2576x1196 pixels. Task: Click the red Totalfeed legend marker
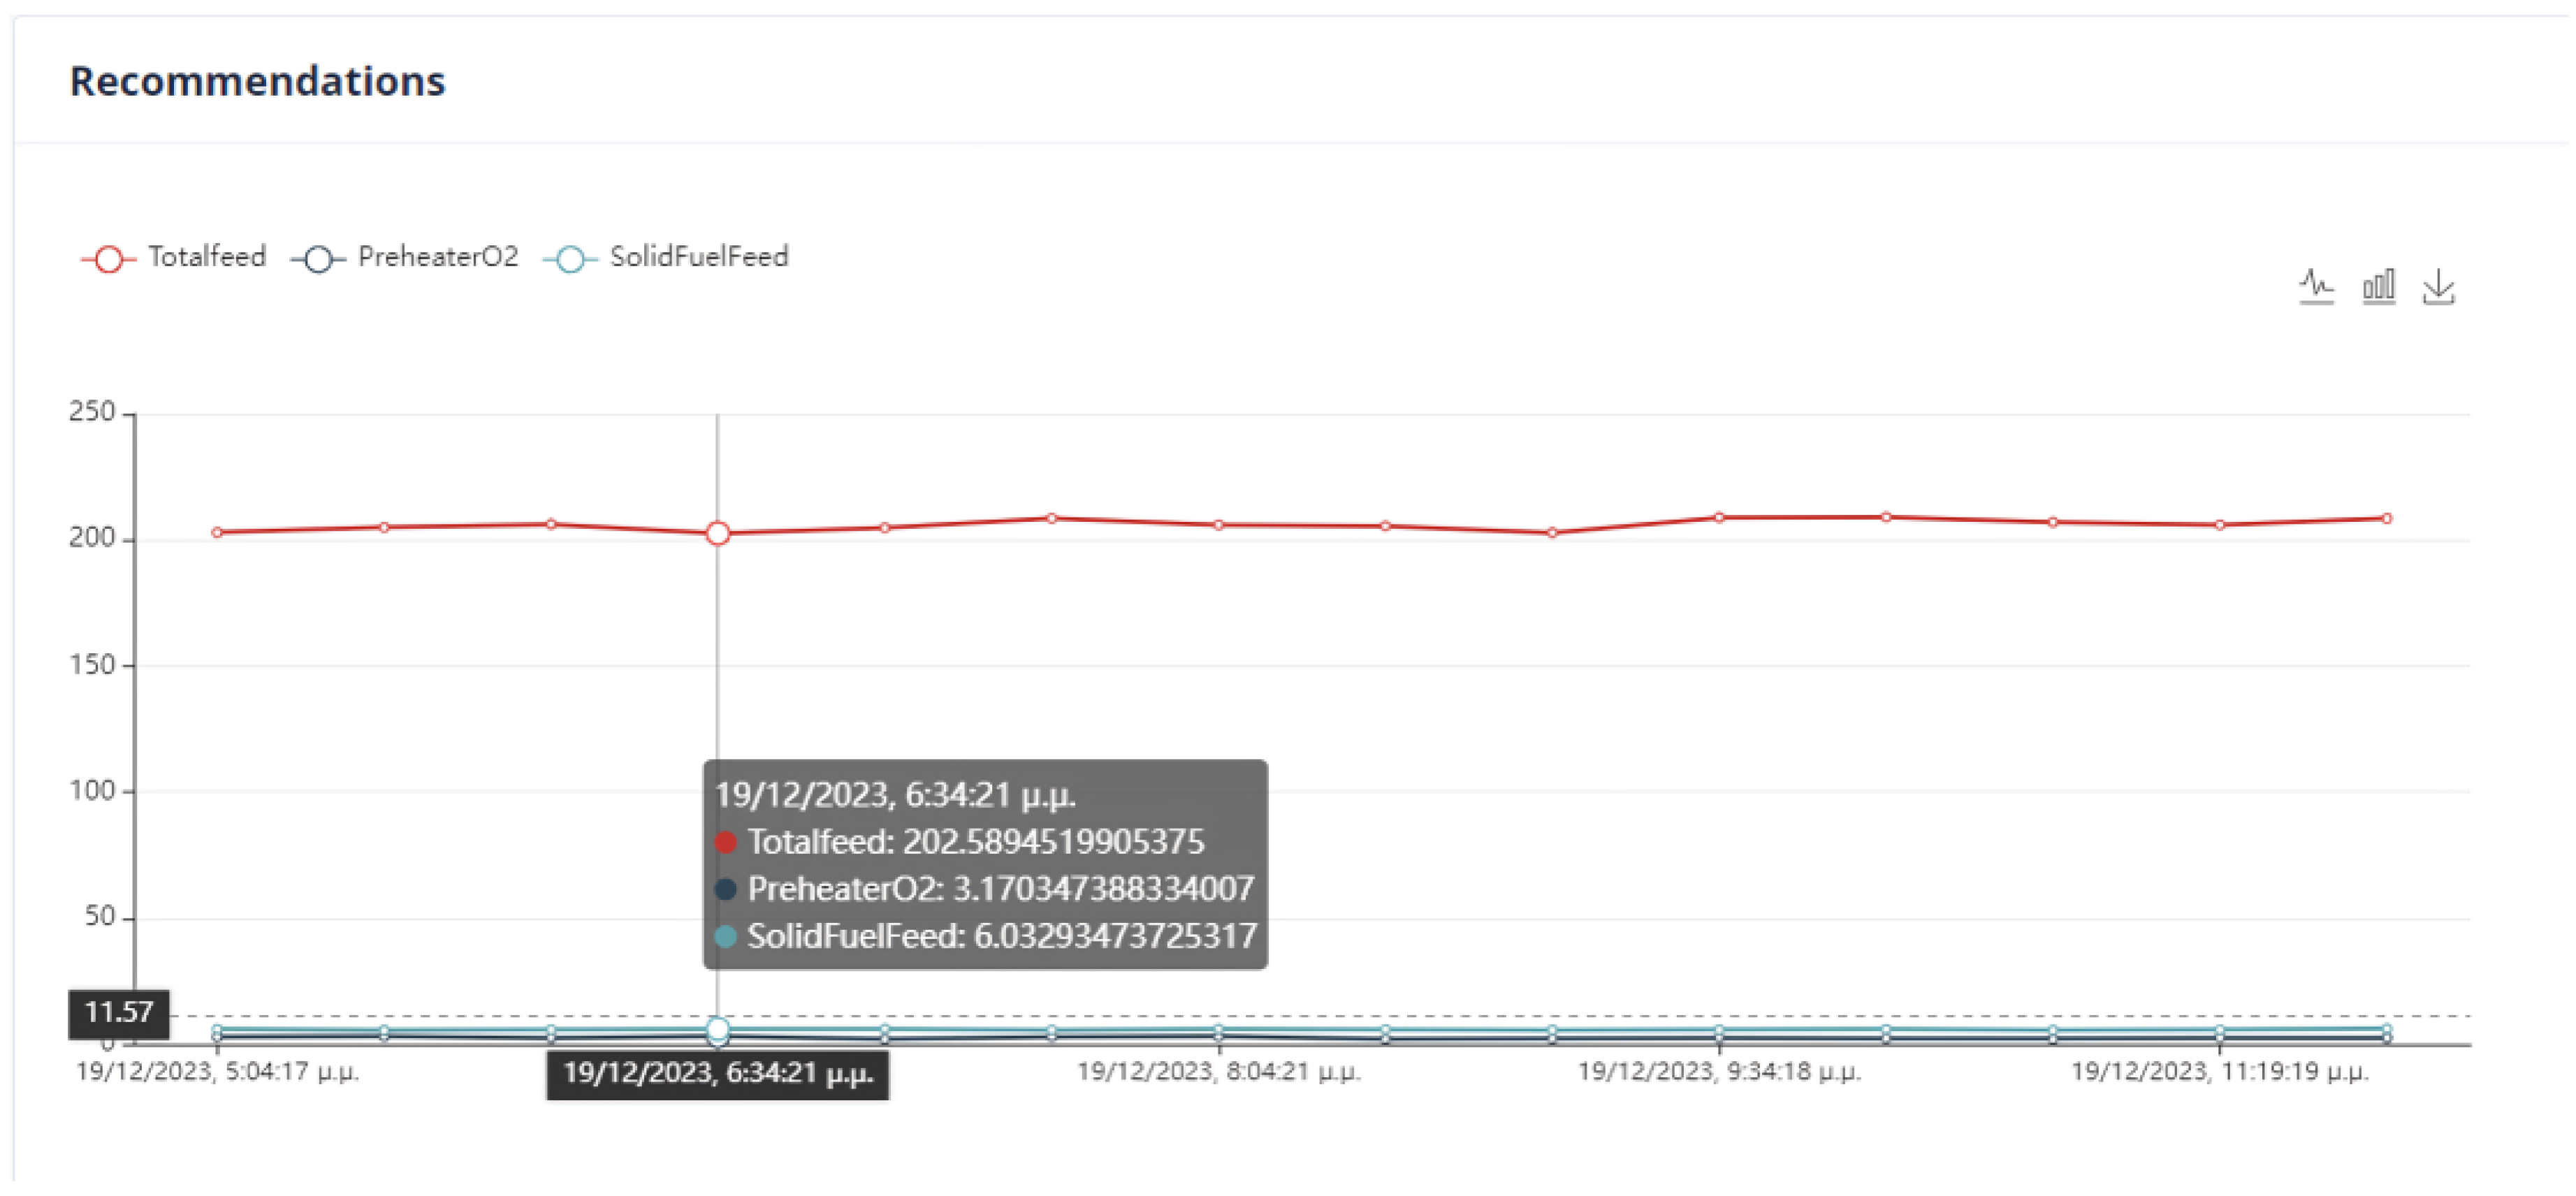(109, 259)
